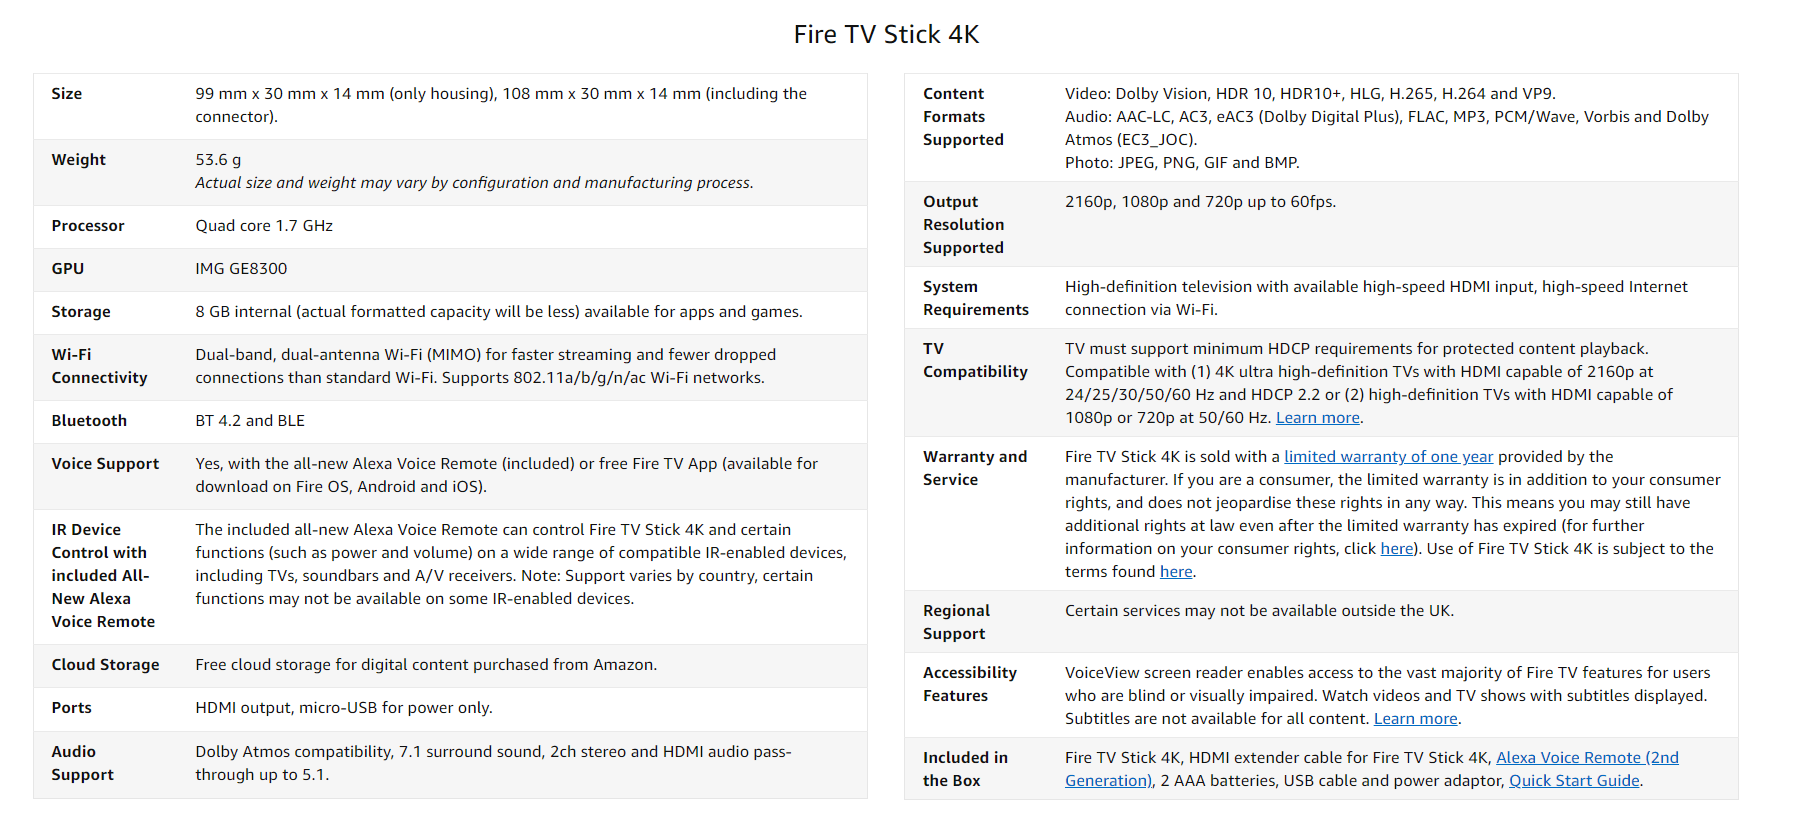Click 'here' link after 'terms found'
The image size is (1799, 839).
coord(1176,572)
